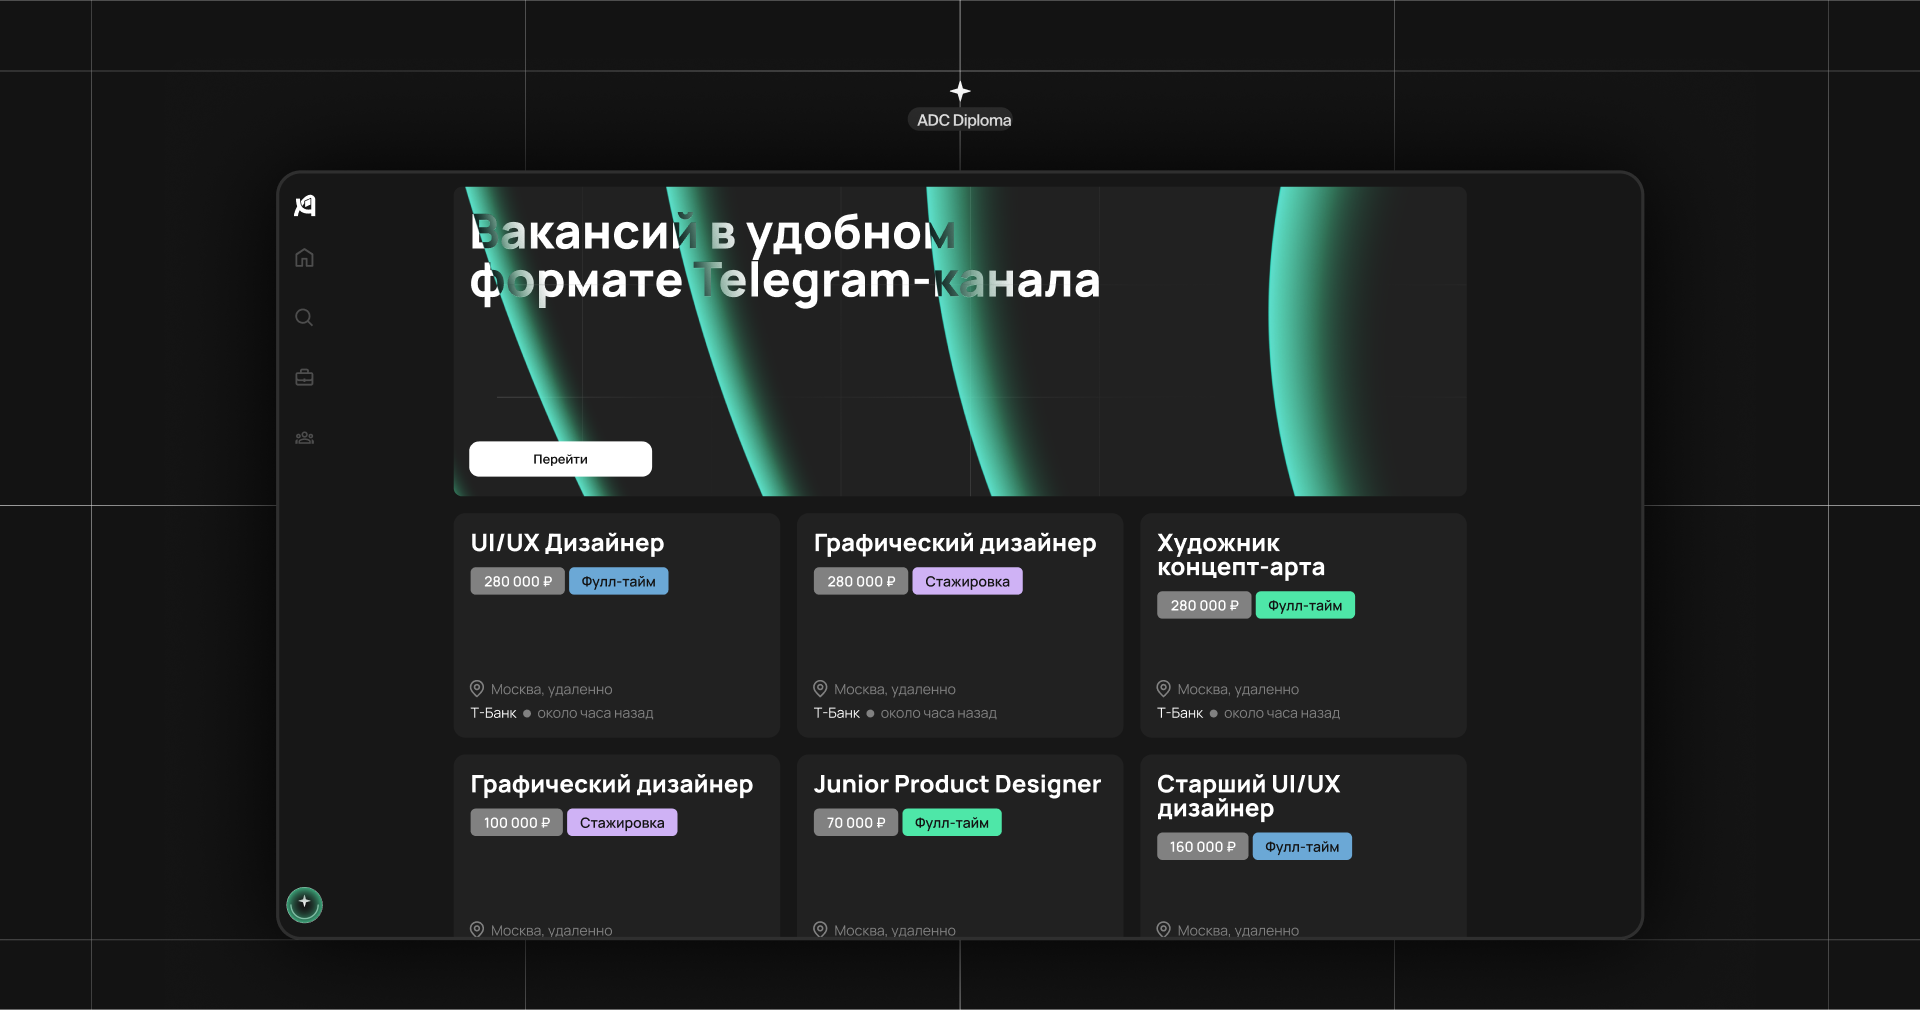Viewport: 1920px width, 1010px height.
Task: Open the Telegram-channel vacancies banner
Action: pyautogui.click(x=960, y=341)
